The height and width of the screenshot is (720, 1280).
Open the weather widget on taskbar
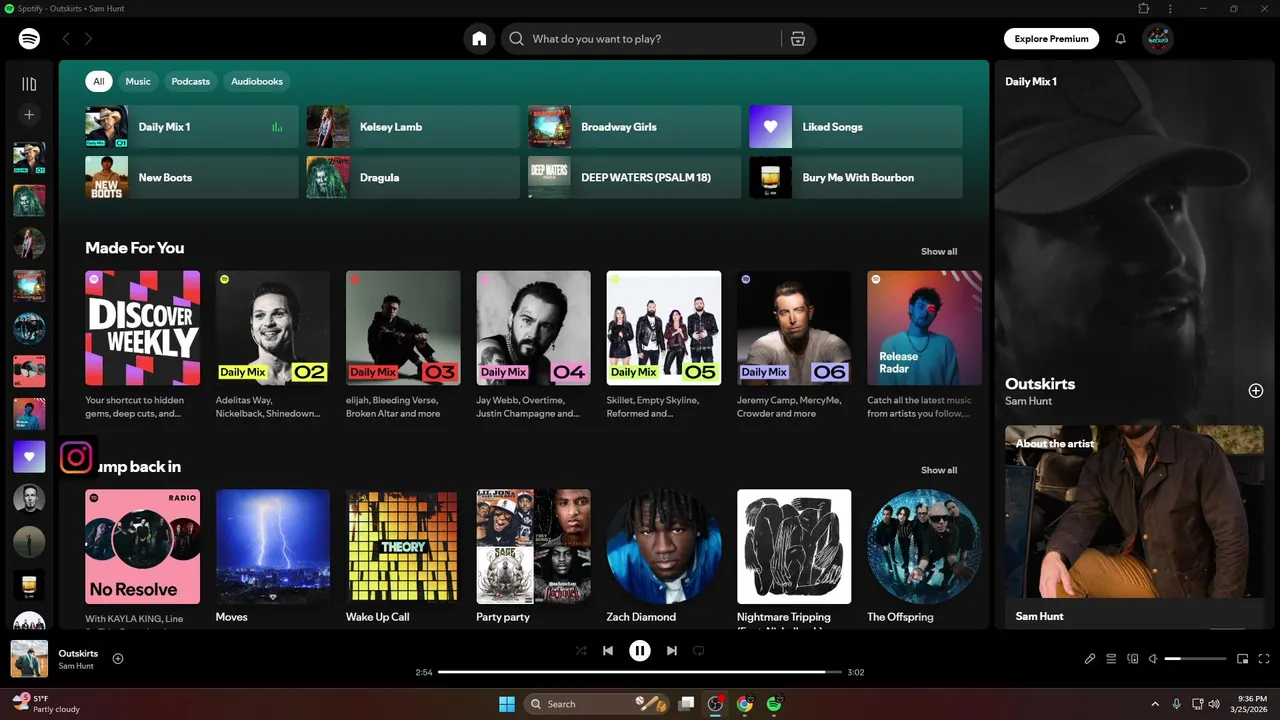45,703
